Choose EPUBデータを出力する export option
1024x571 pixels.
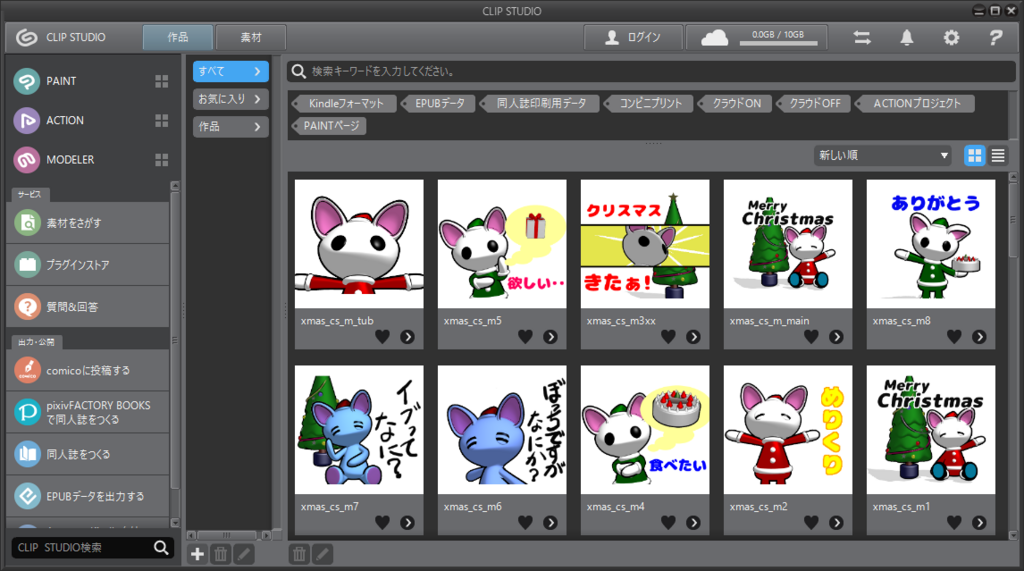[x=88, y=496]
